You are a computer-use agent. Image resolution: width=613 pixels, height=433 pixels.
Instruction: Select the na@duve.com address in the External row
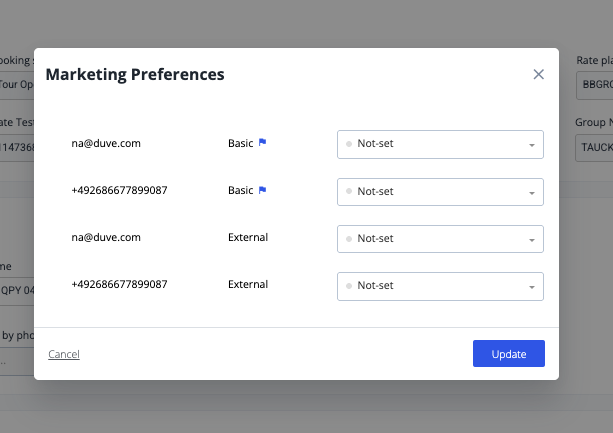click(106, 237)
